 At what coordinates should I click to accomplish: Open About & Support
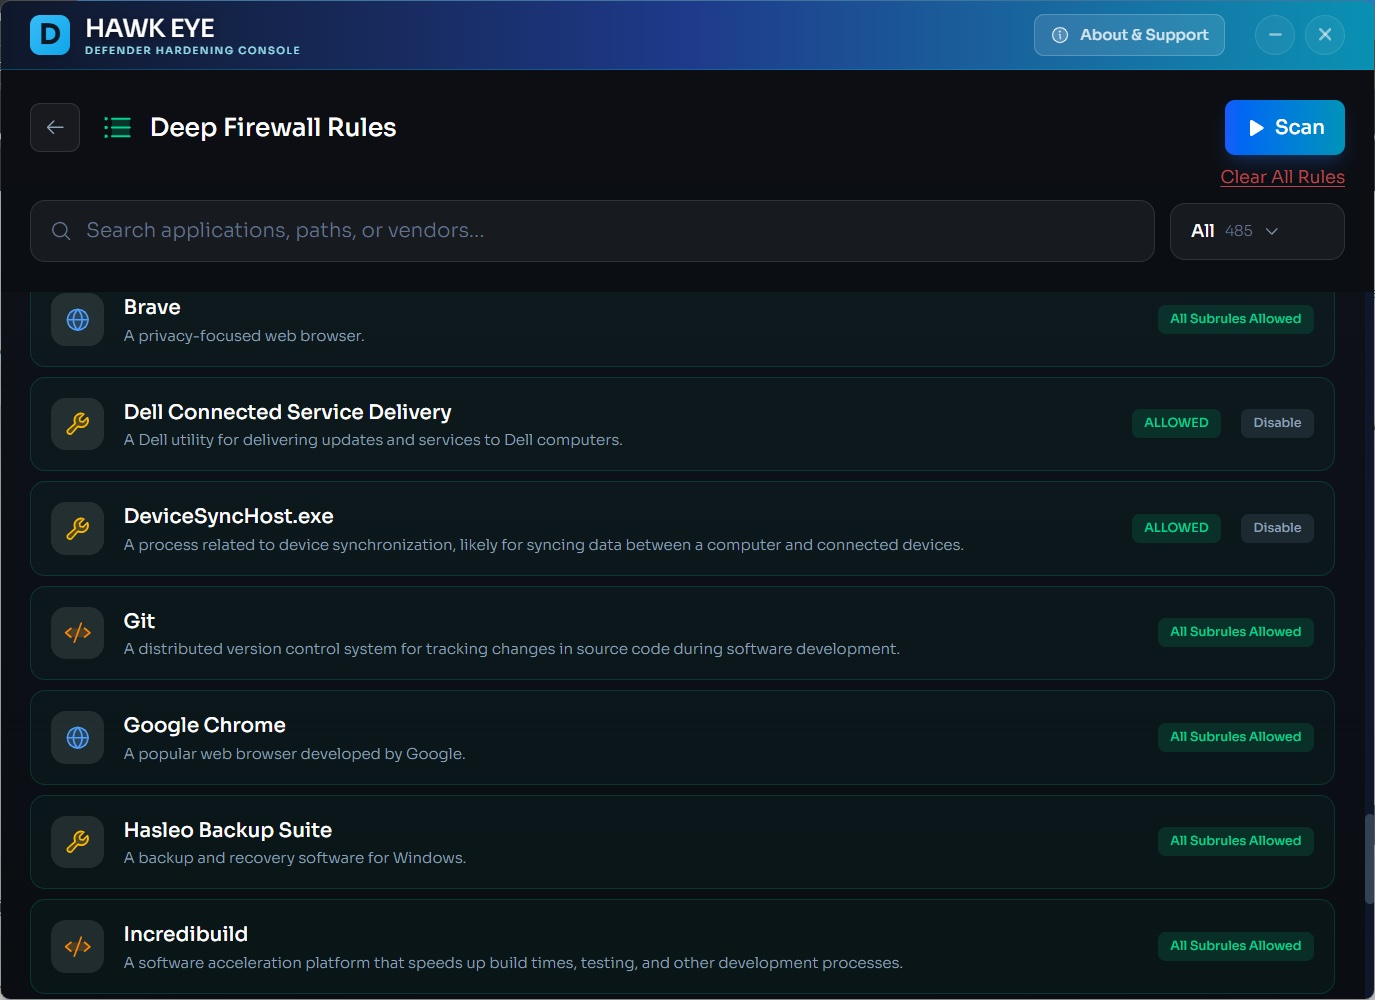[x=1129, y=35]
